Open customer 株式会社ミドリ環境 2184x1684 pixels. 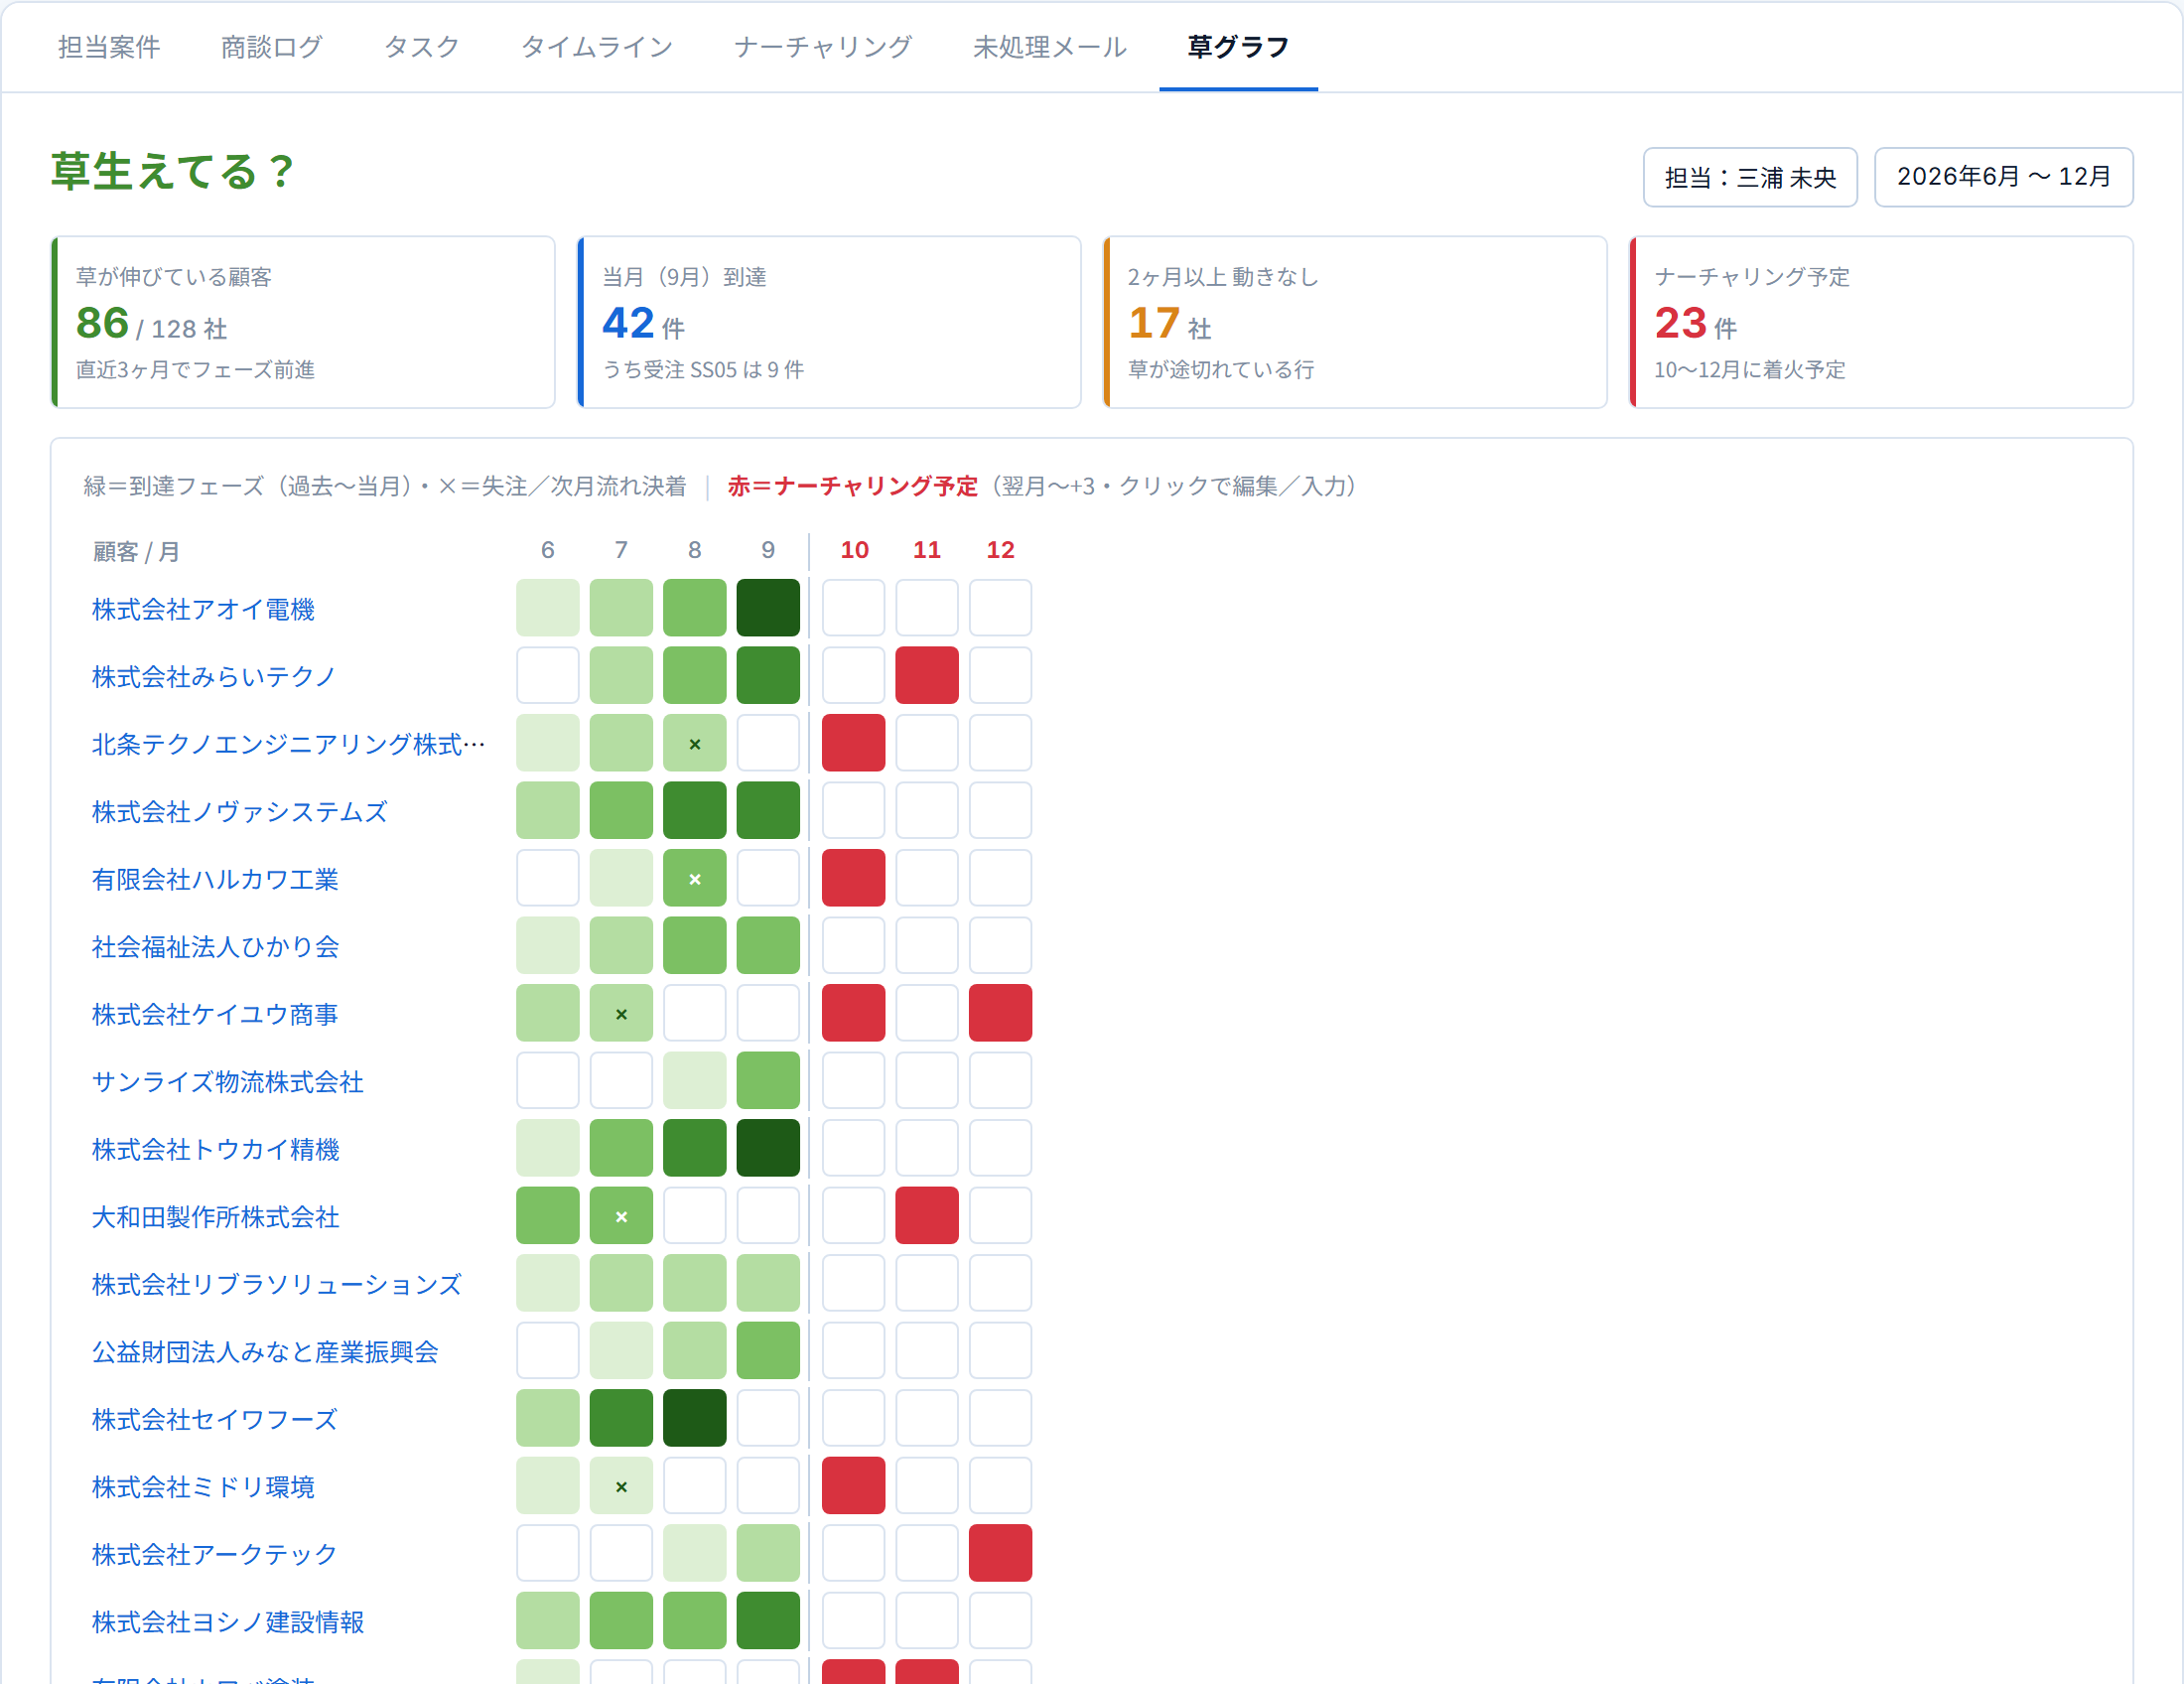(x=203, y=1487)
